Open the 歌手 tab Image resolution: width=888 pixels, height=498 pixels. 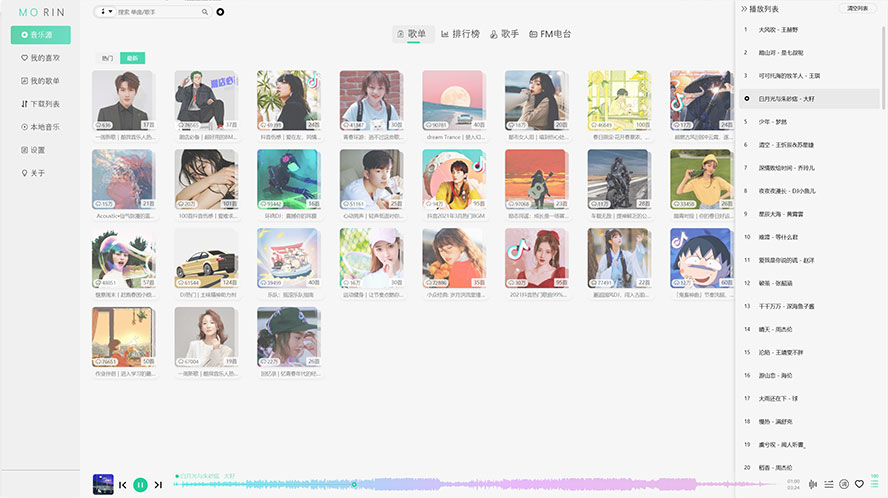(x=504, y=34)
